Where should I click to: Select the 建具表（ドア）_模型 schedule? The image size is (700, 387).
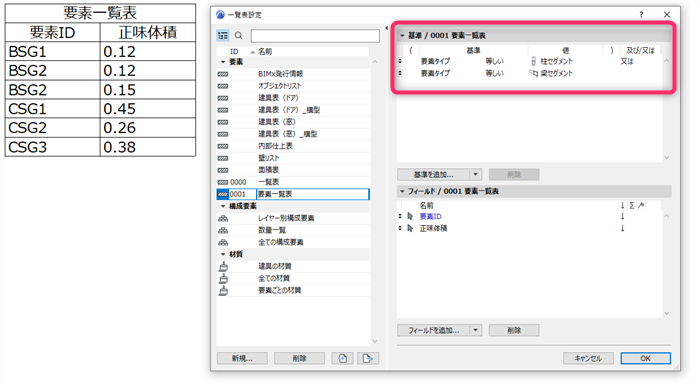tap(293, 110)
